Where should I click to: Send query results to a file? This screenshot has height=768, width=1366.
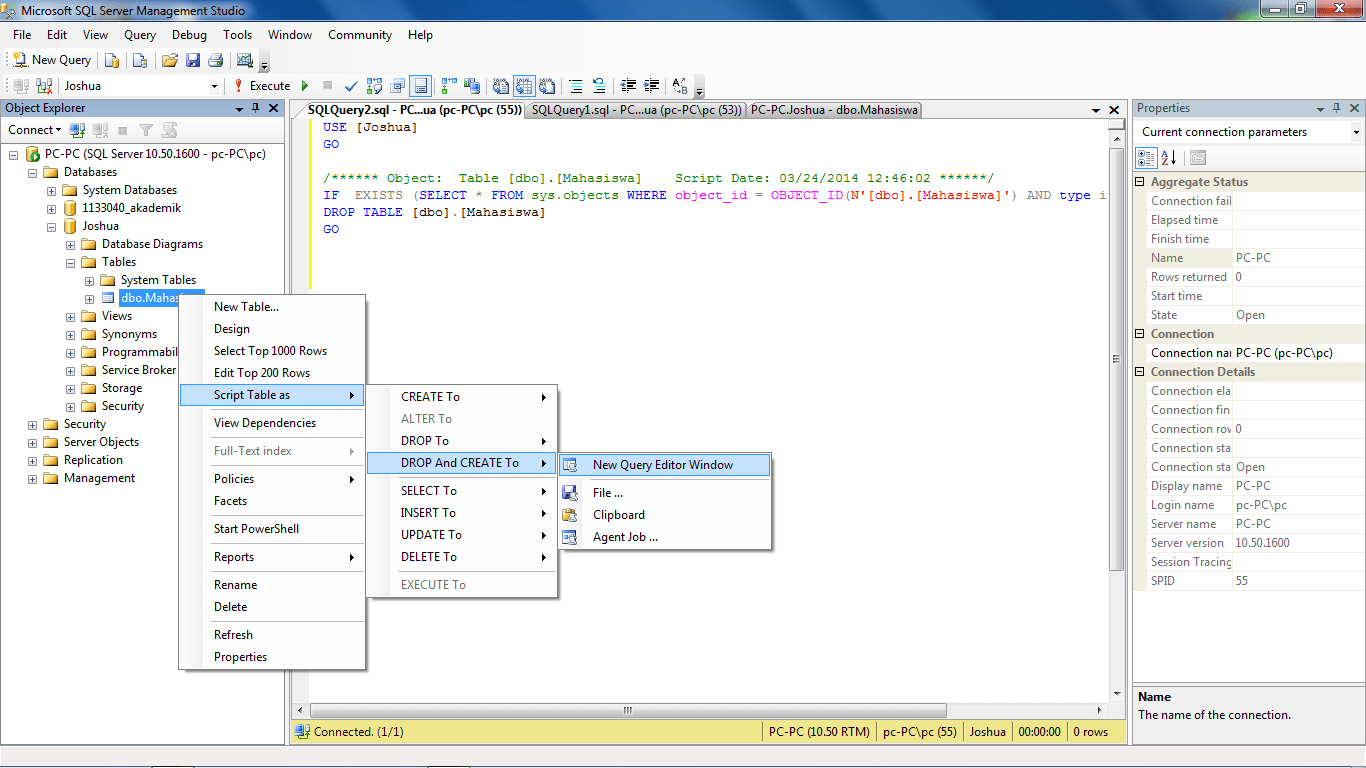tap(547, 86)
